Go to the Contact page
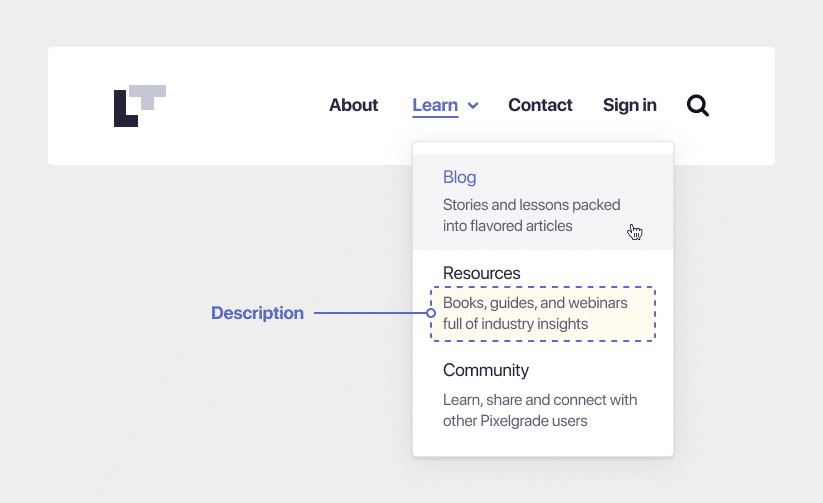This screenshot has height=503, width=823. [x=540, y=105]
